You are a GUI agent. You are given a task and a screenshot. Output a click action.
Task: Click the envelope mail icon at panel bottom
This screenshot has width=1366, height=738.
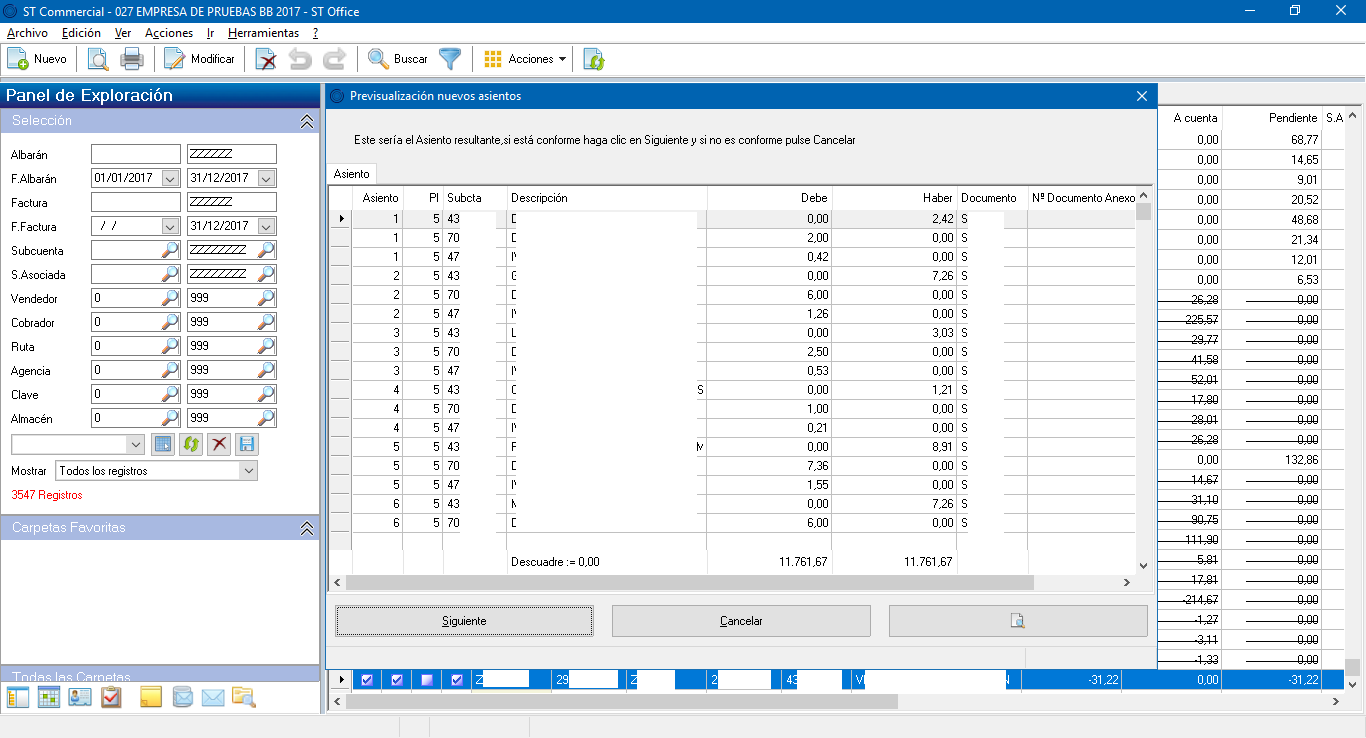tap(213, 698)
